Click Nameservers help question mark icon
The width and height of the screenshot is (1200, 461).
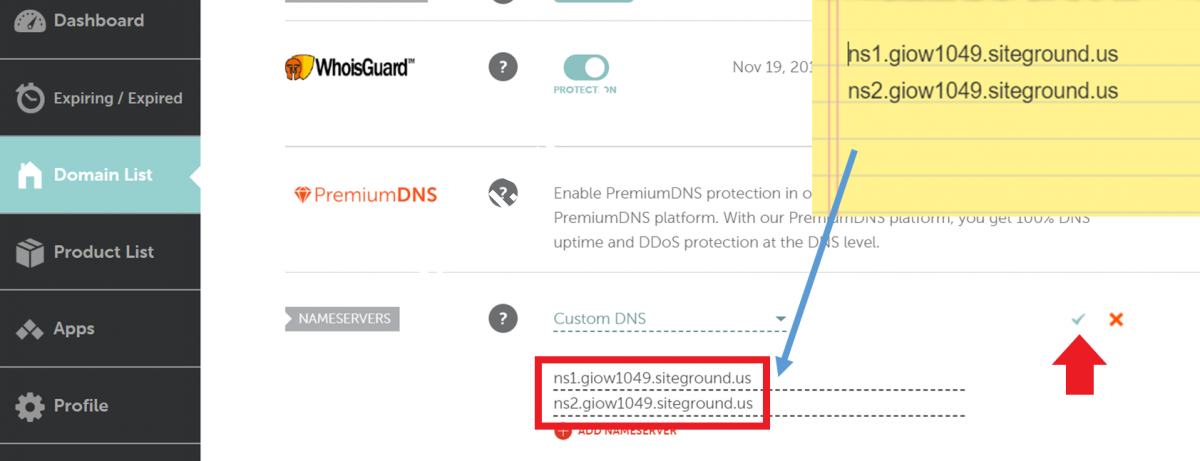click(503, 318)
